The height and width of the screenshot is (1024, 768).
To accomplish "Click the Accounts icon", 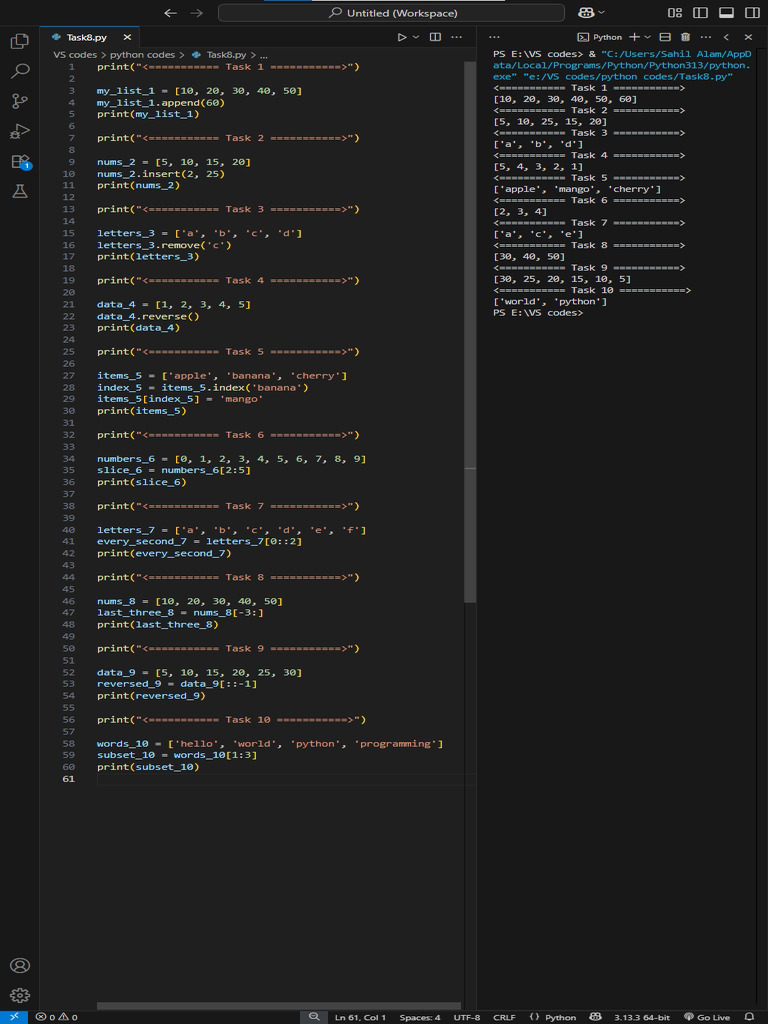I will [19, 966].
